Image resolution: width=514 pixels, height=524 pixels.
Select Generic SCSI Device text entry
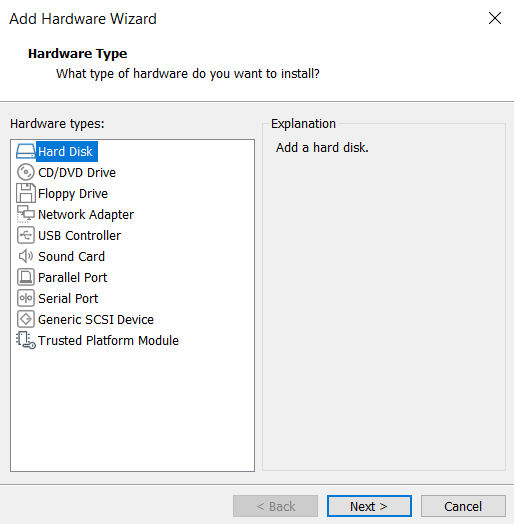click(96, 319)
